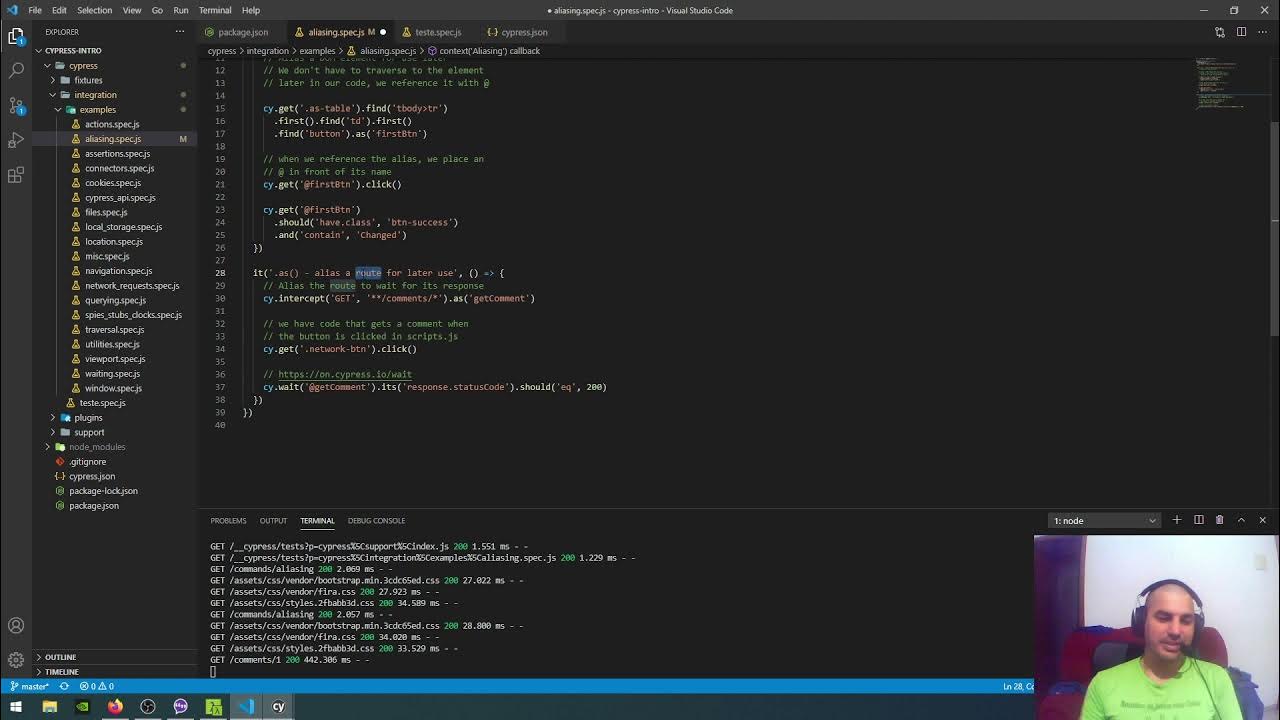1280x720 pixels.
Task: Select terminal from the '1: node' dropdown
Action: [x=1105, y=520]
